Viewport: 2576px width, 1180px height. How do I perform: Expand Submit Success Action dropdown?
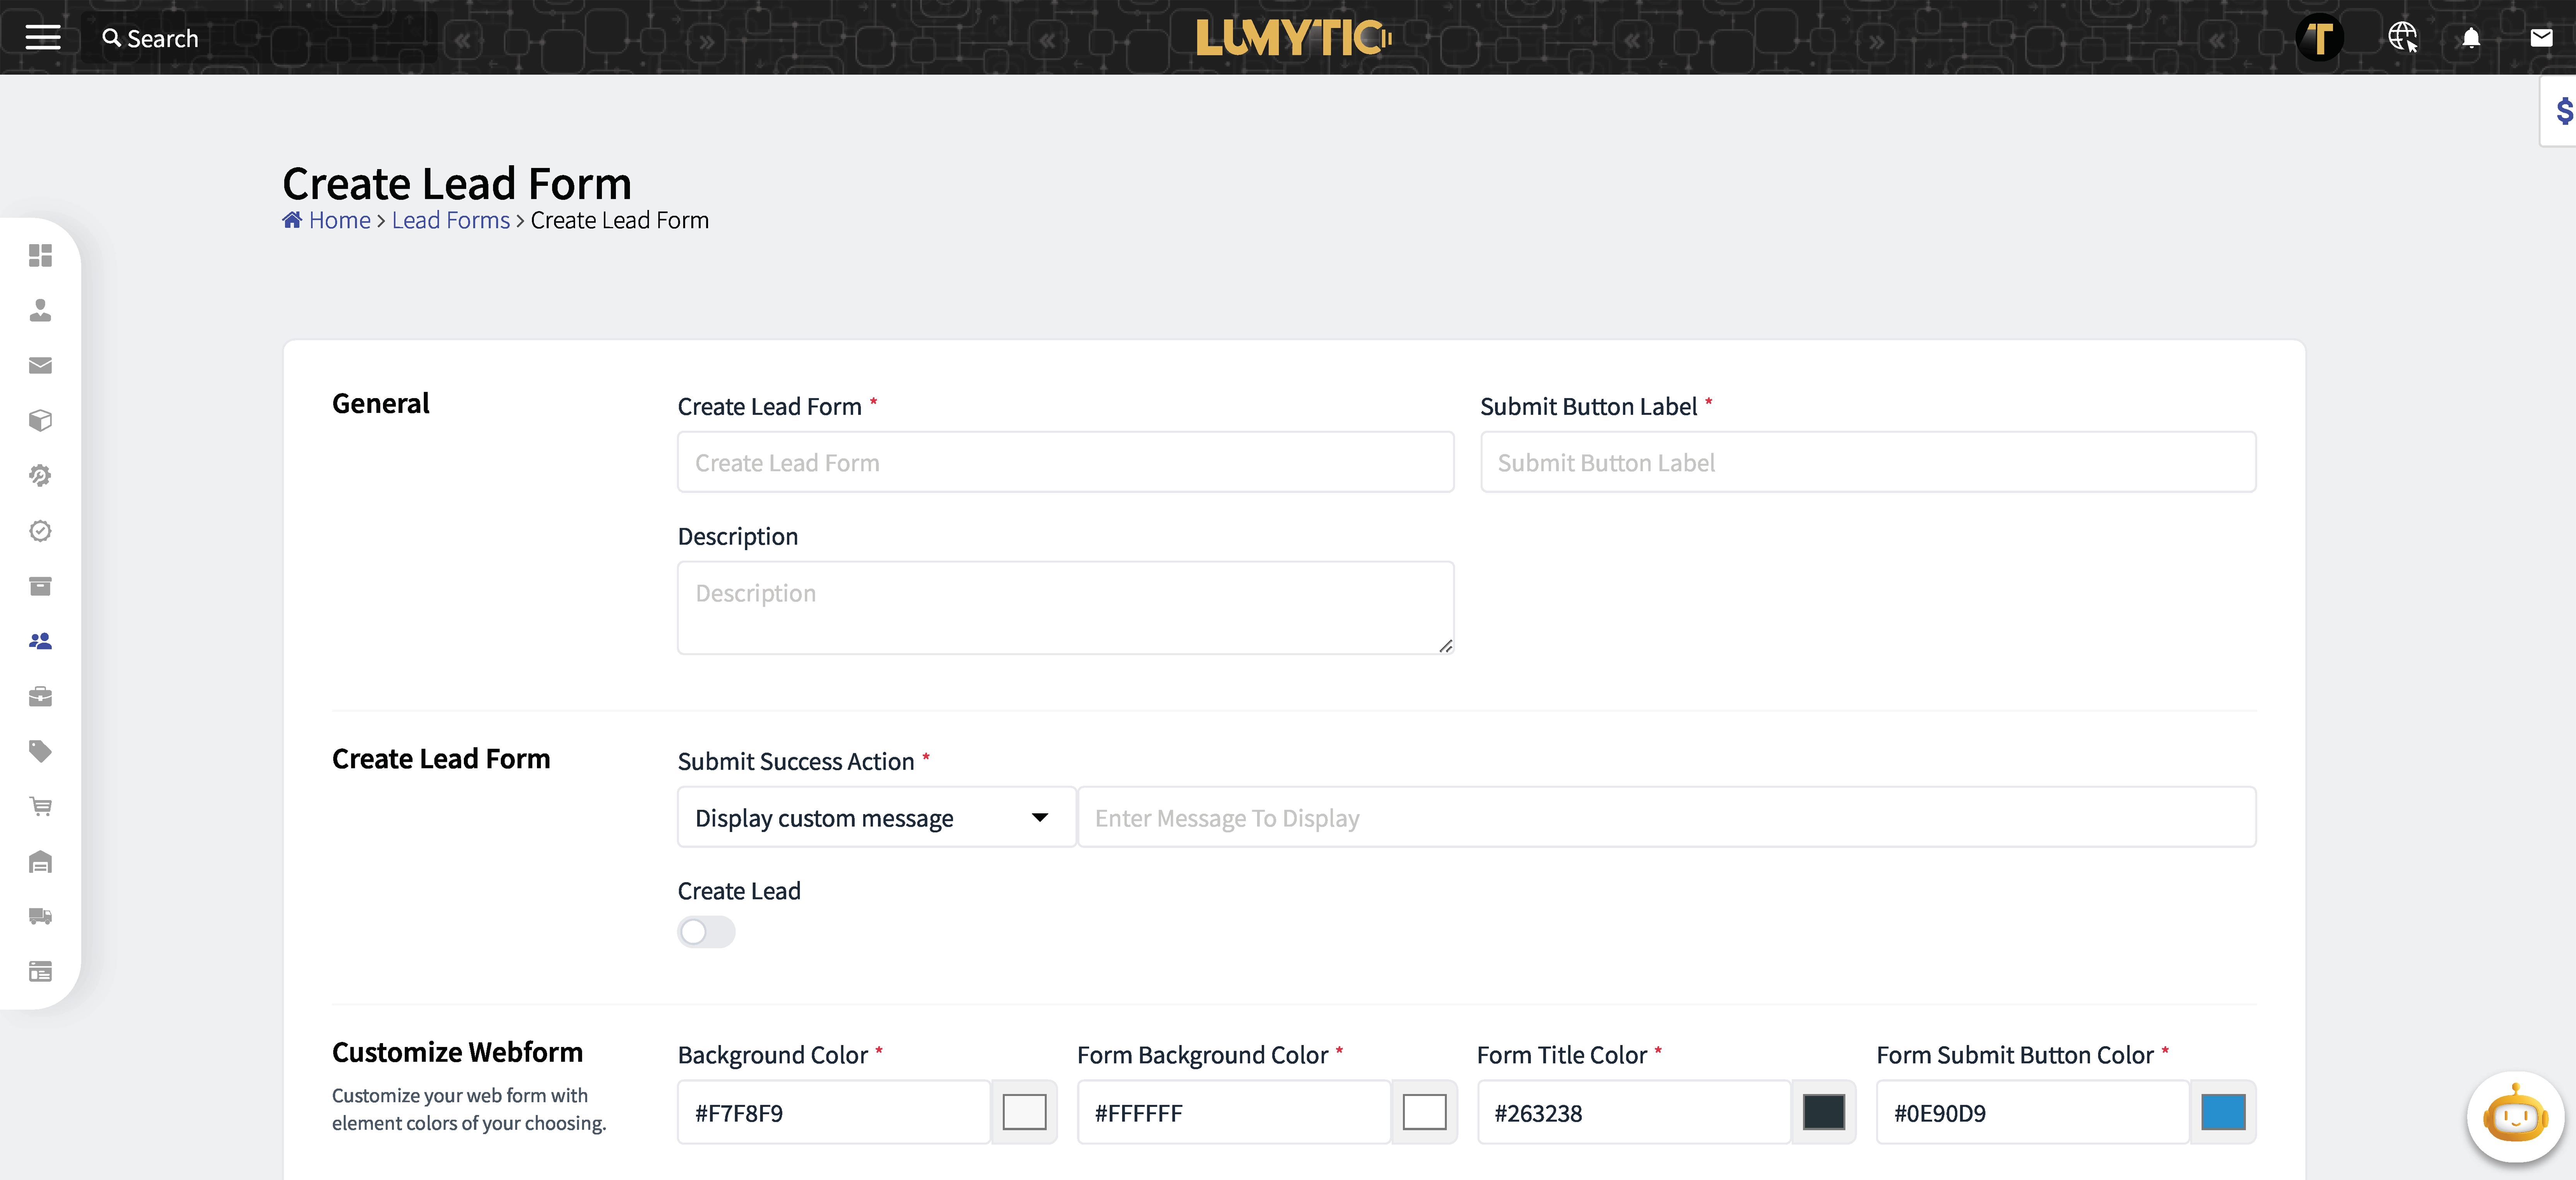click(876, 818)
